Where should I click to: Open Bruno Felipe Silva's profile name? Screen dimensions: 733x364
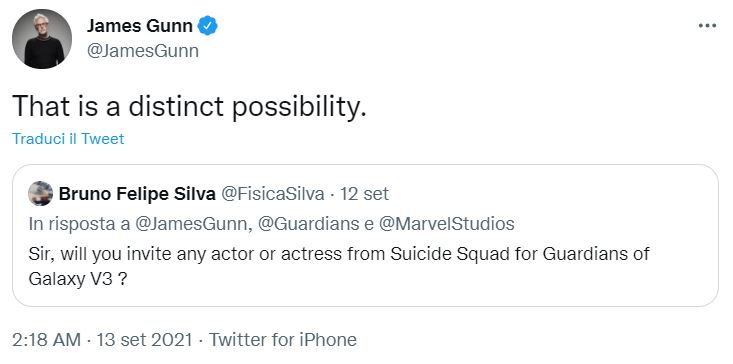(x=137, y=194)
